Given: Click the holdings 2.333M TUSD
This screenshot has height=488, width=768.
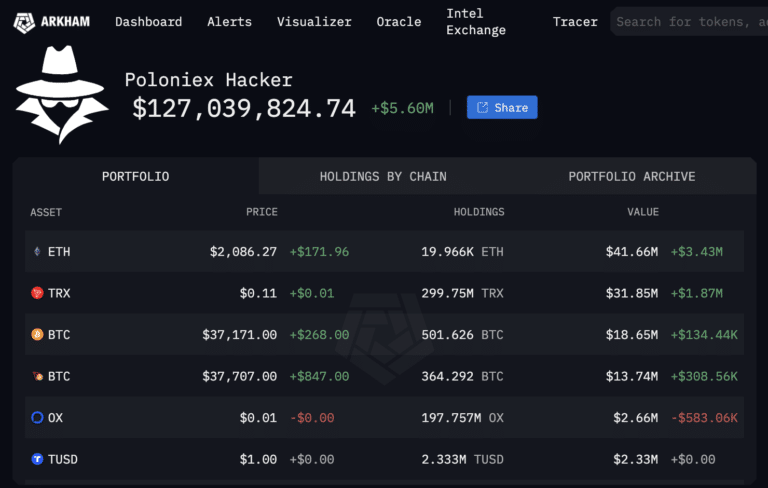Looking at the screenshot, I should (462, 459).
